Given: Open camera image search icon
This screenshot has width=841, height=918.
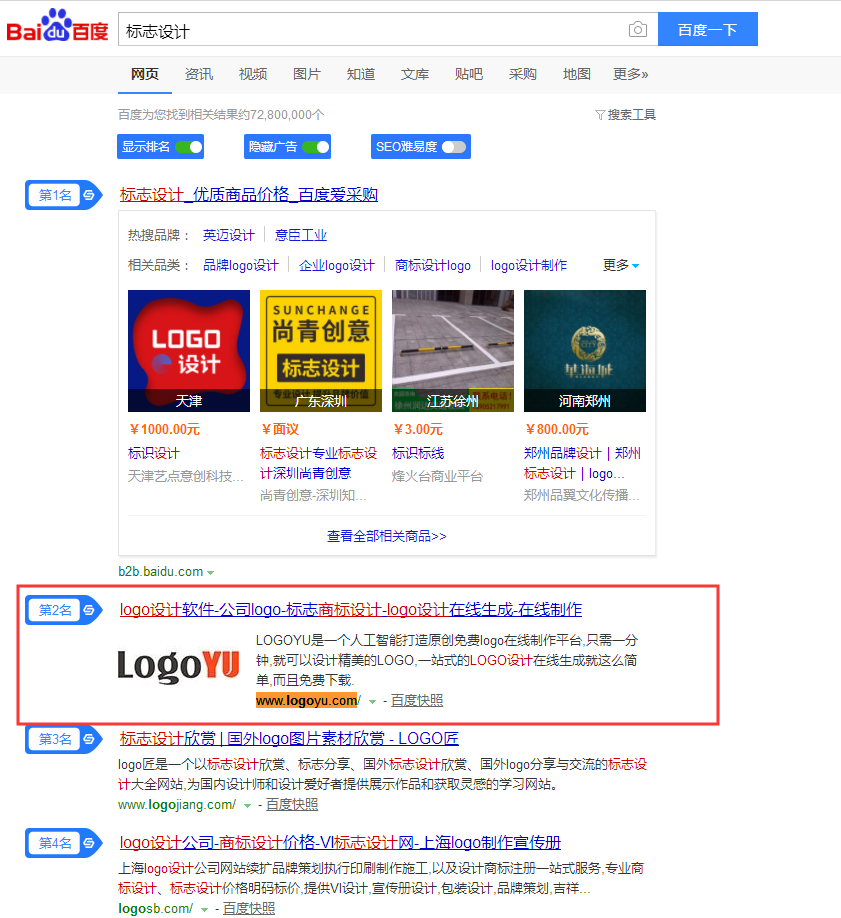Looking at the screenshot, I should coord(637,29).
